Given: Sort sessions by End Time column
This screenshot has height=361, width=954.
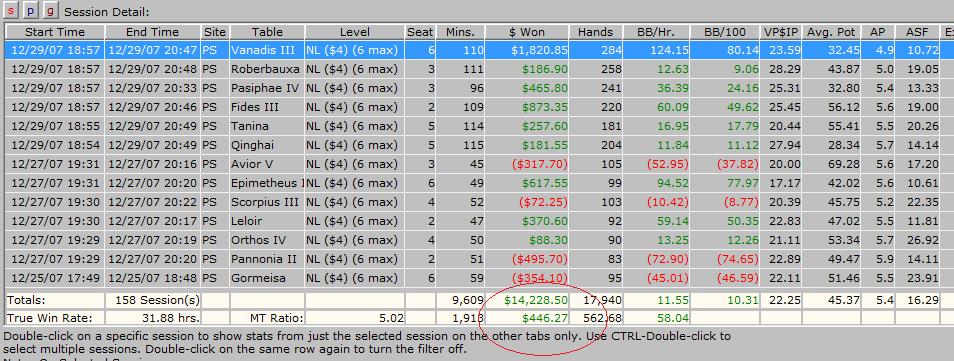Looking at the screenshot, I should (x=153, y=32).
